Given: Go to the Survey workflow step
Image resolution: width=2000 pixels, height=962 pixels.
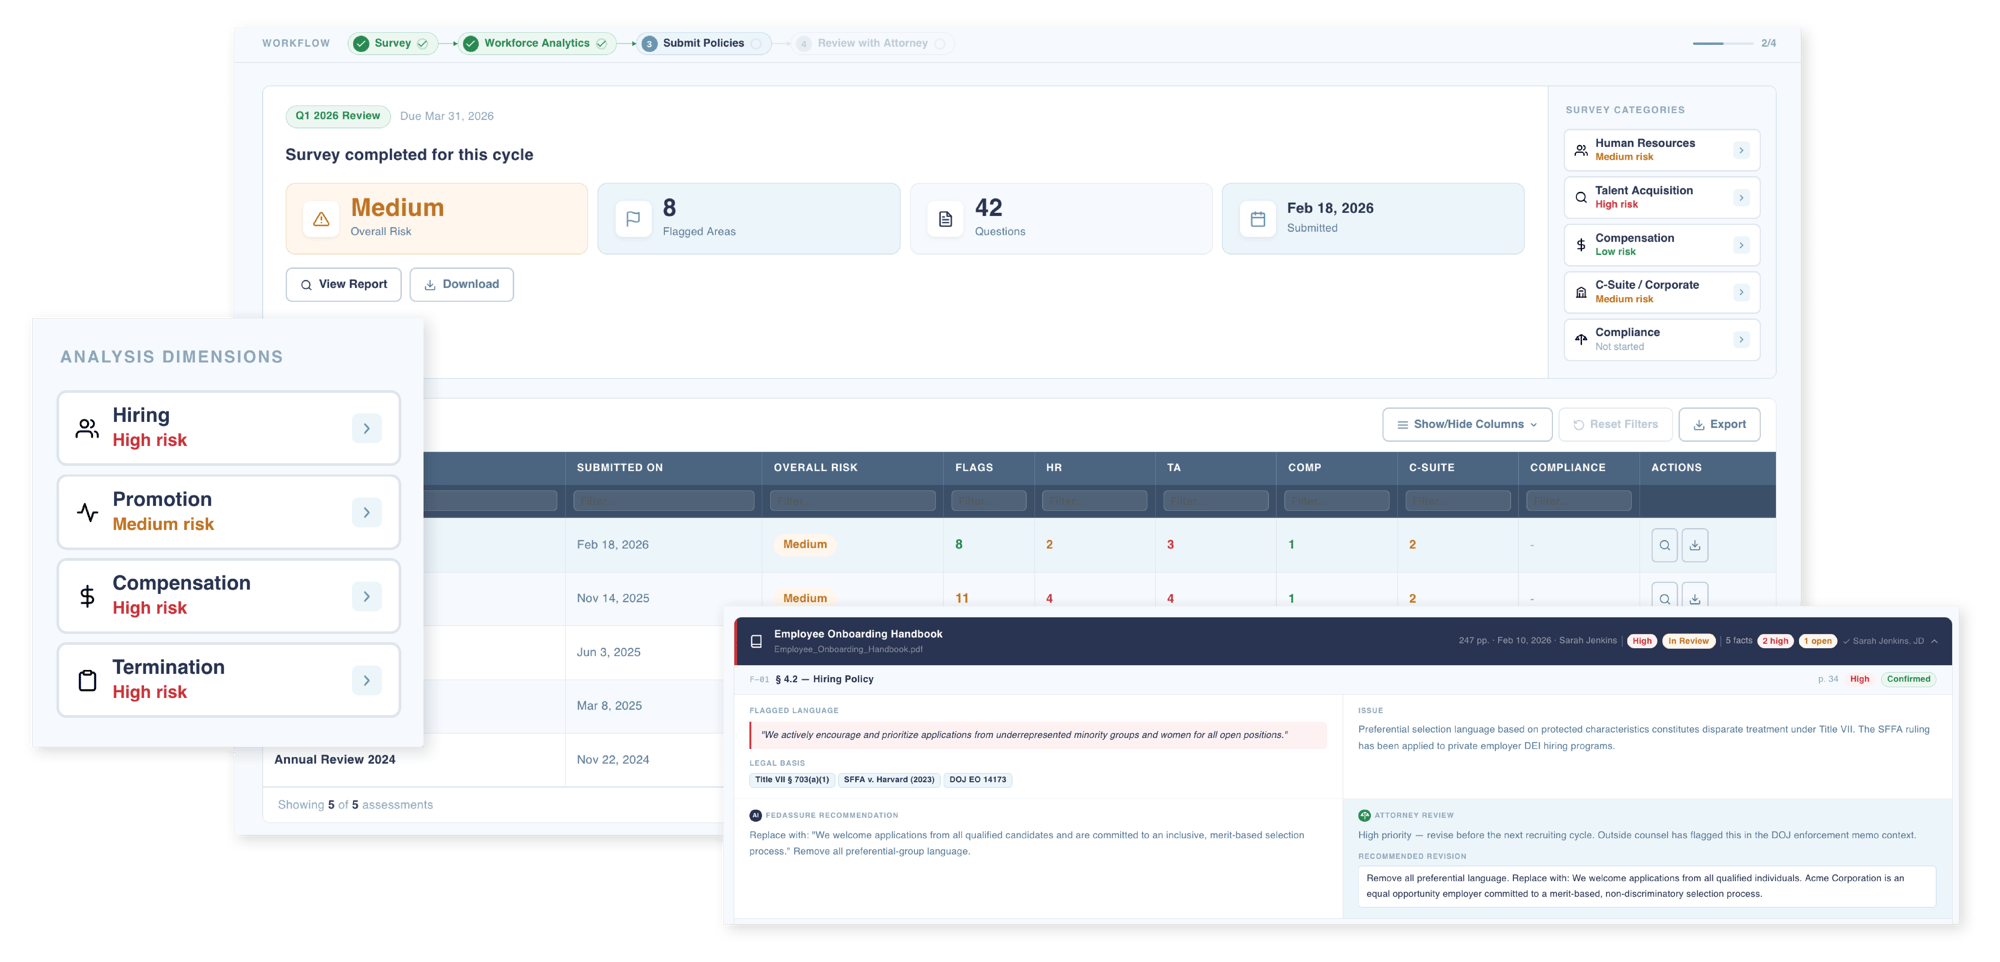Looking at the screenshot, I should pyautogui.click(x=393, y=43).
